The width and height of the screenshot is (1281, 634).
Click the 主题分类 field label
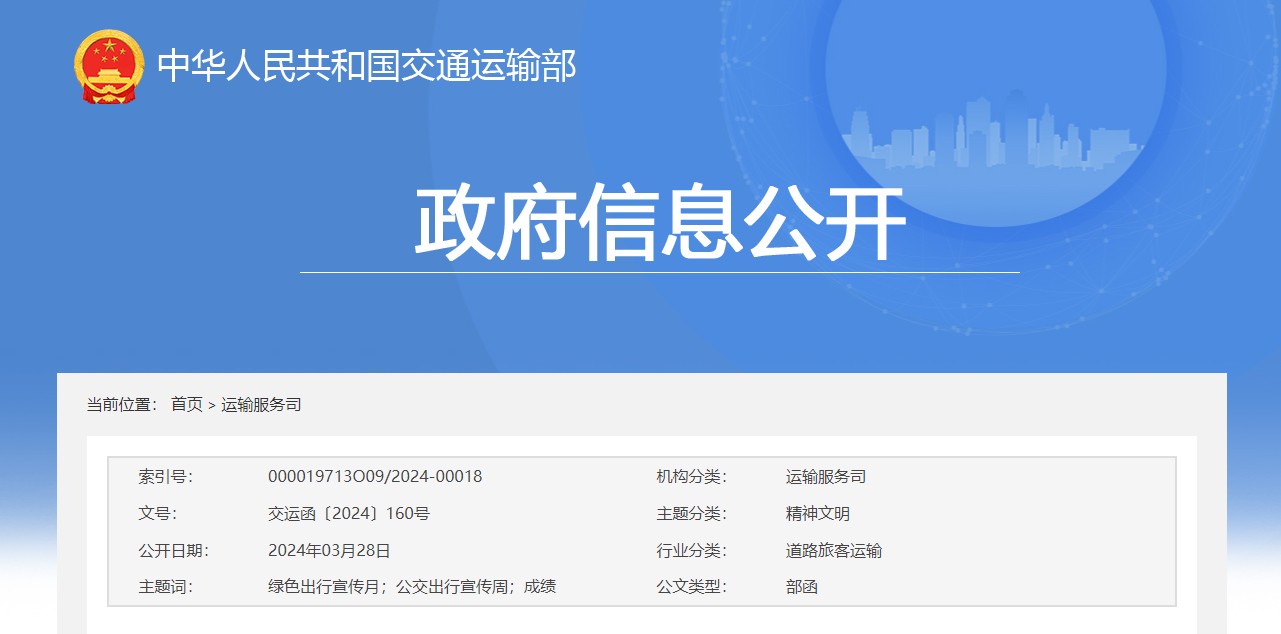point(691,513)
